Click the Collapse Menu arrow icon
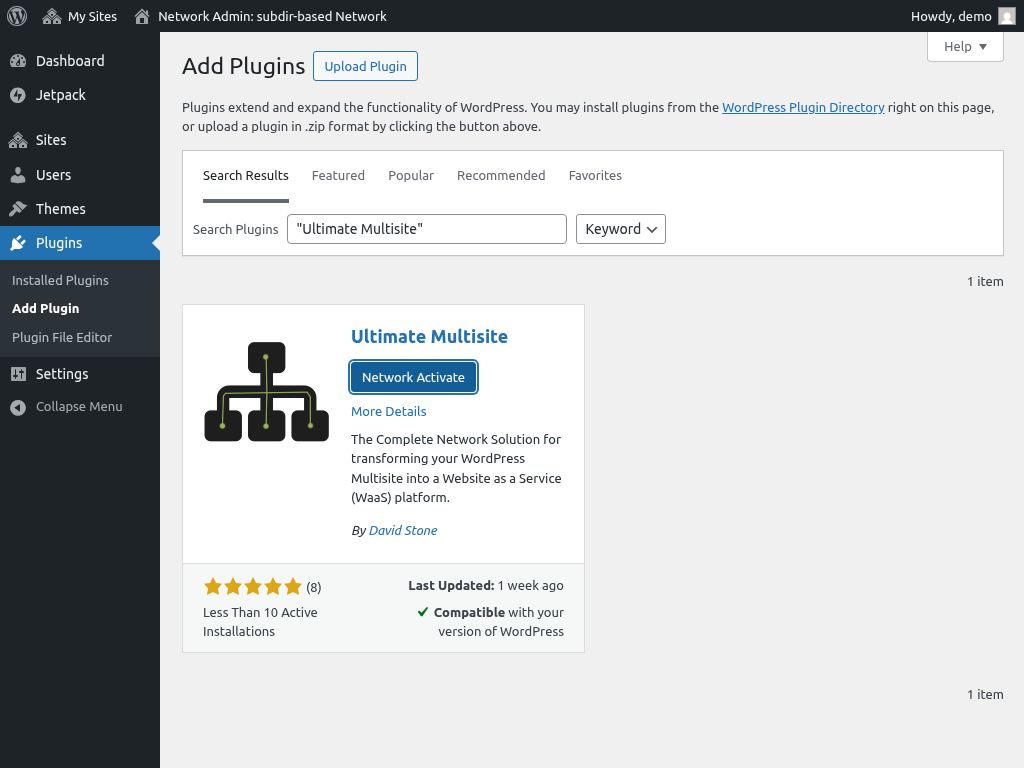1024x768 pixels. (18, 407)
